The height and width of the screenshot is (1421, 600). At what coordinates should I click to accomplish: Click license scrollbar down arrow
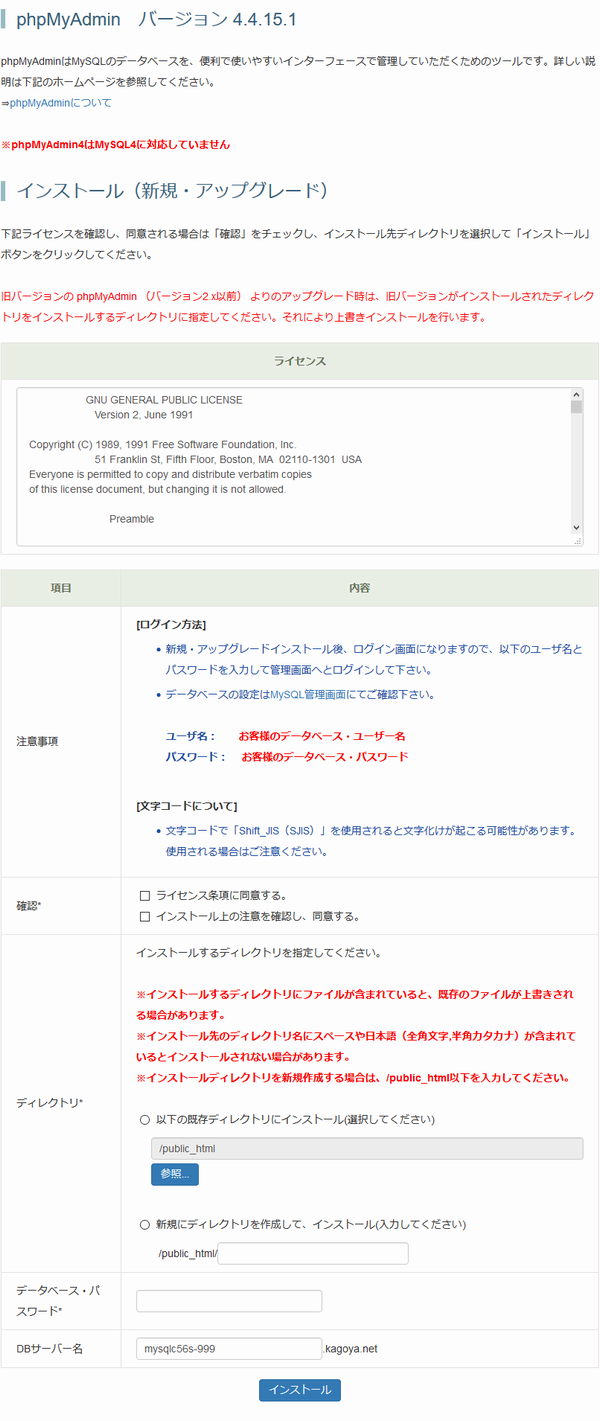tap(576, 527)
